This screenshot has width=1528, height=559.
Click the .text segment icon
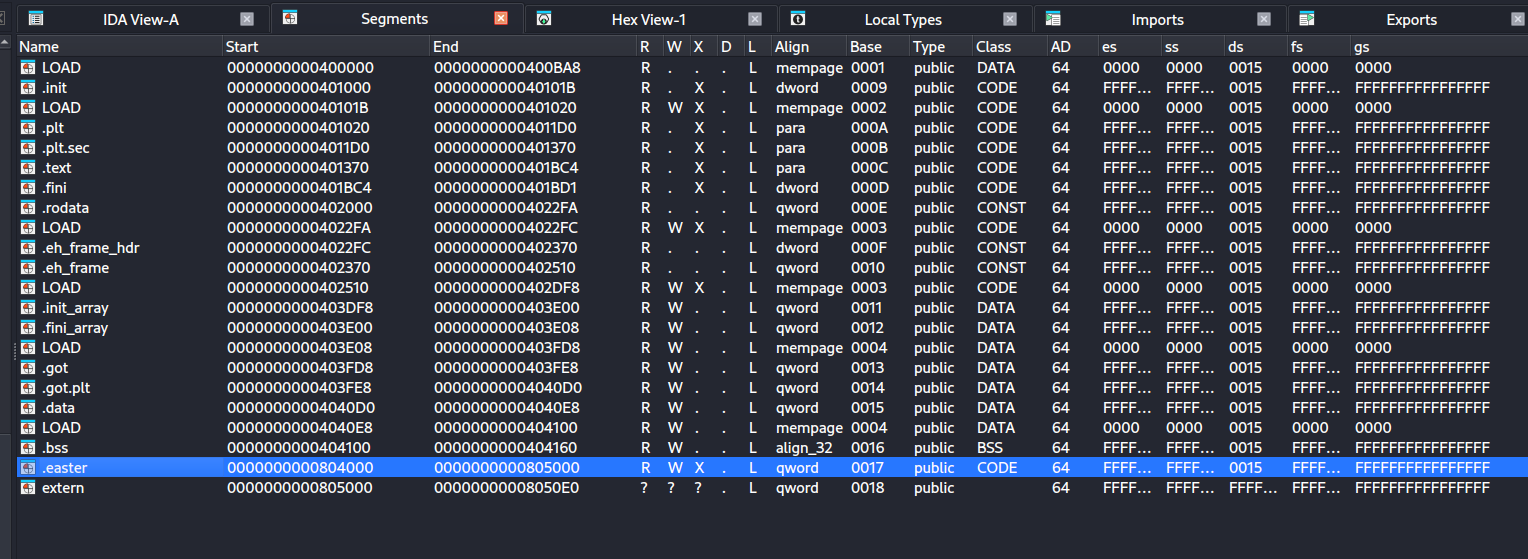(x=28, y=168)
